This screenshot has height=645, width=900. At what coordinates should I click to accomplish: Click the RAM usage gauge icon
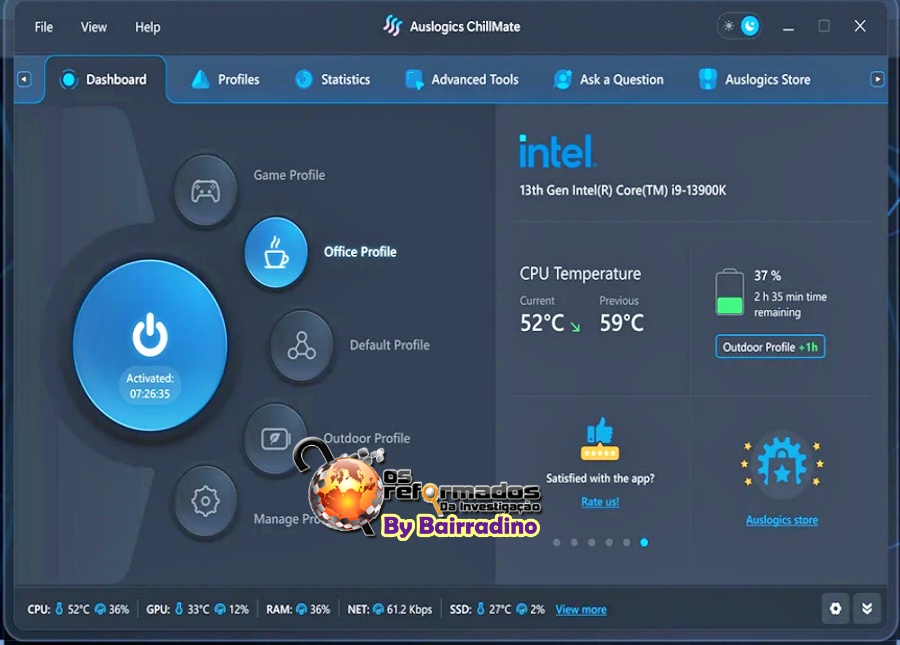(301, 609)
